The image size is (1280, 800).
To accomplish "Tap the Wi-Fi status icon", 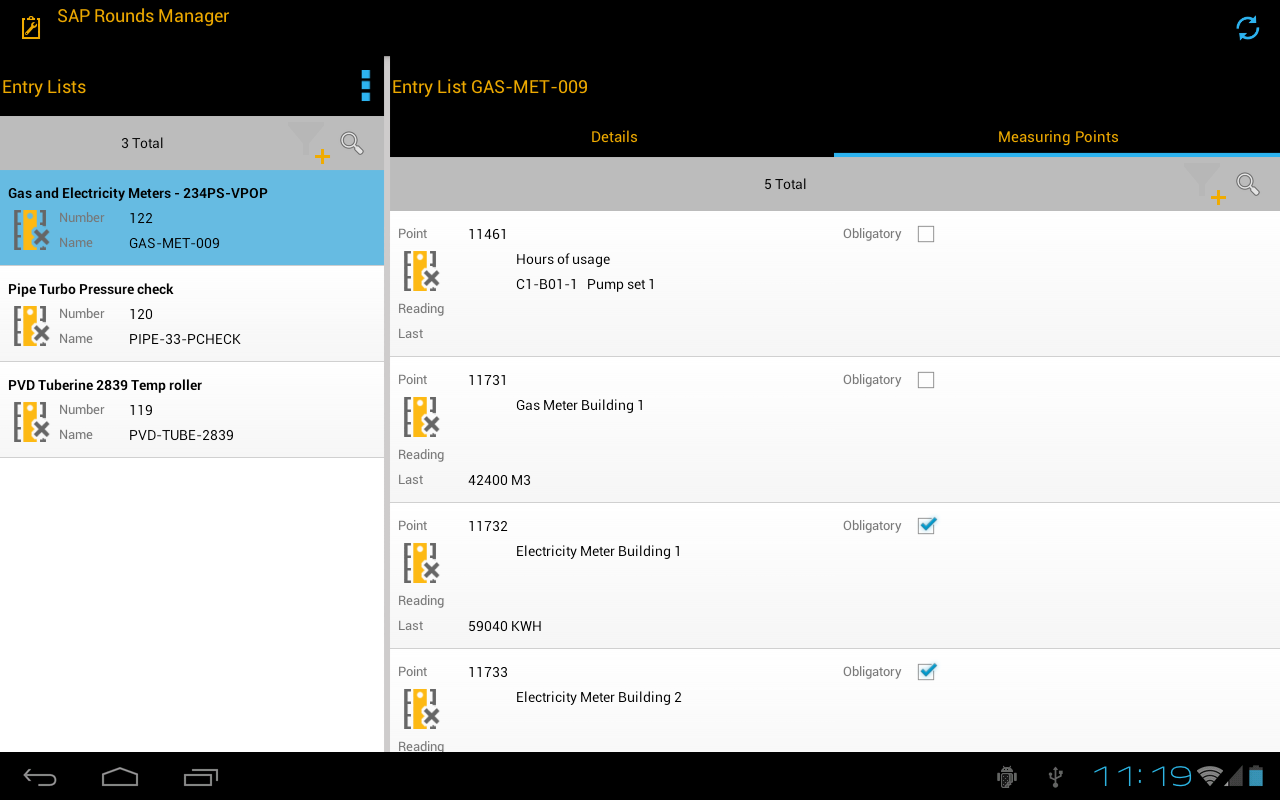I will (x=1210, y=776).
